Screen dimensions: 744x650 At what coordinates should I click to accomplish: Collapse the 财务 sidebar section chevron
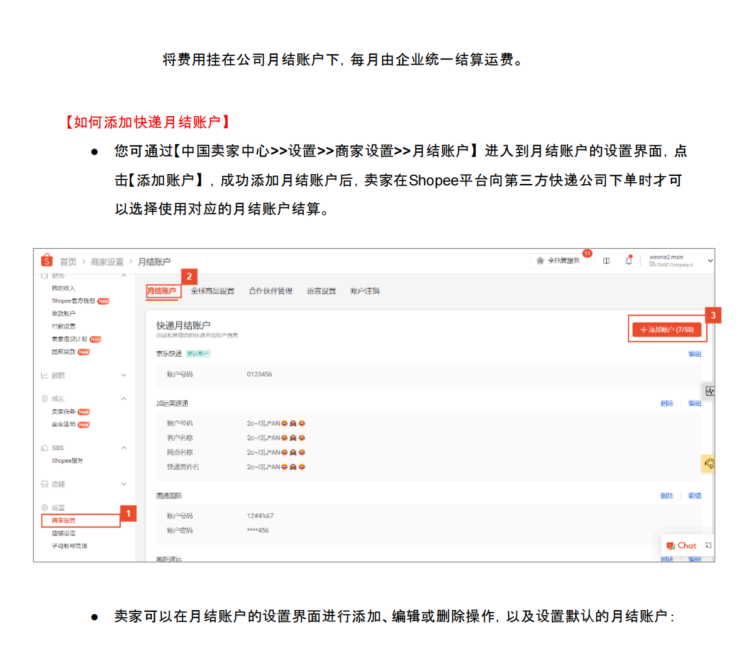[x=123, y=275]
